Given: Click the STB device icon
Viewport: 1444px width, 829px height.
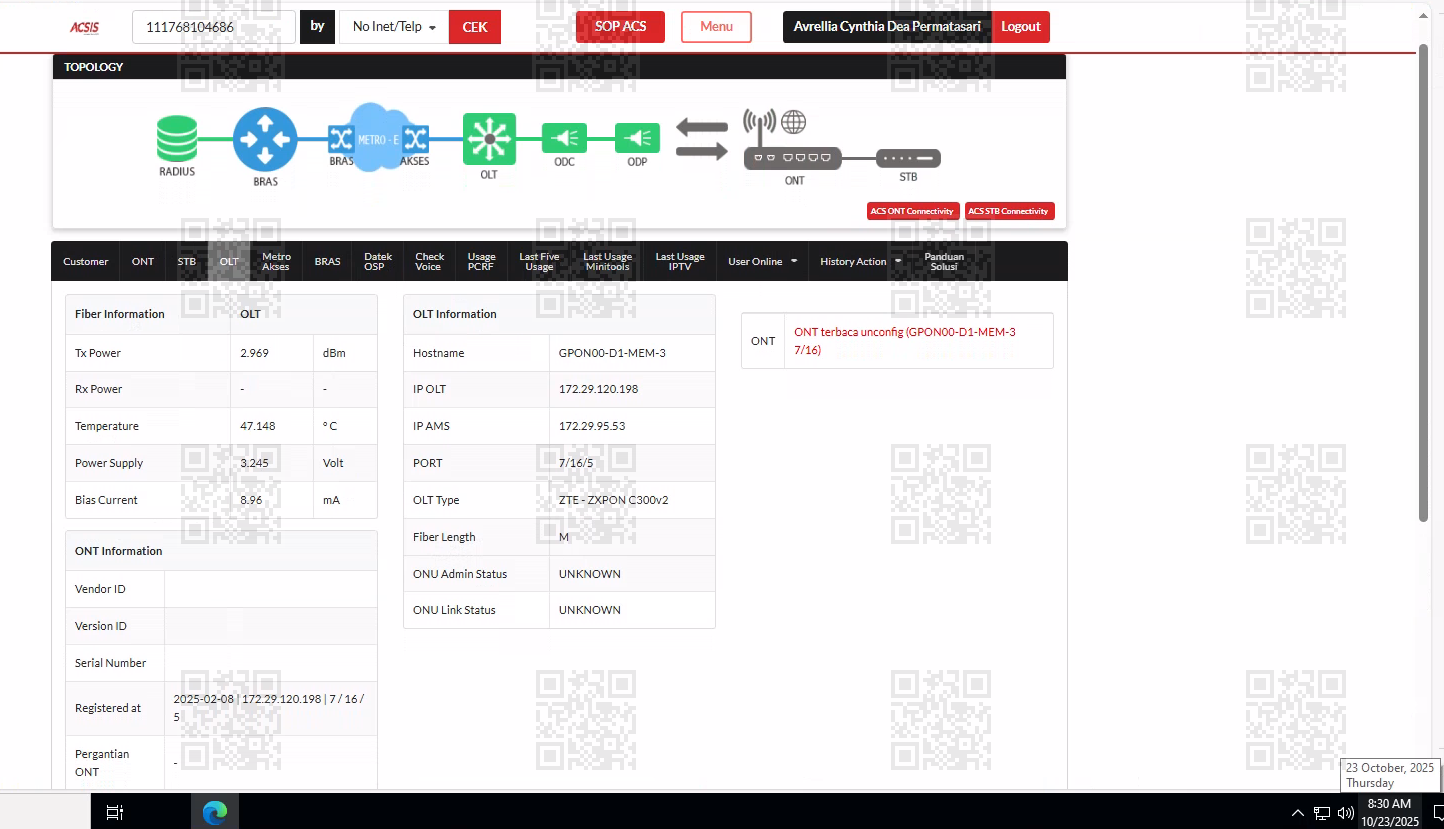Looking at the screenshot, I should (x=908, y=158).
